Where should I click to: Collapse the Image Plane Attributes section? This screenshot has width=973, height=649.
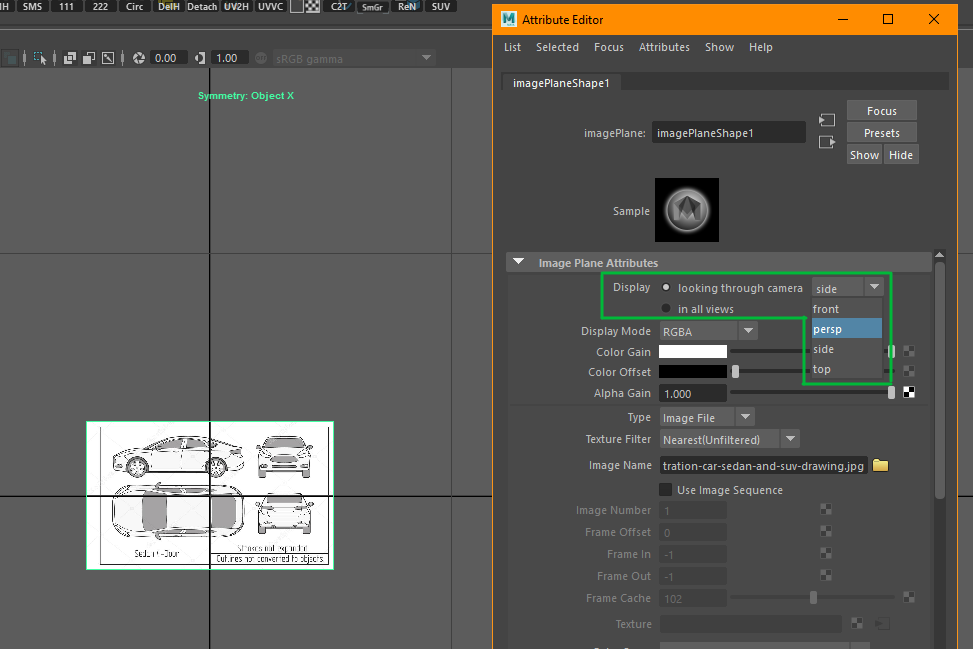[x=518, y=263]
